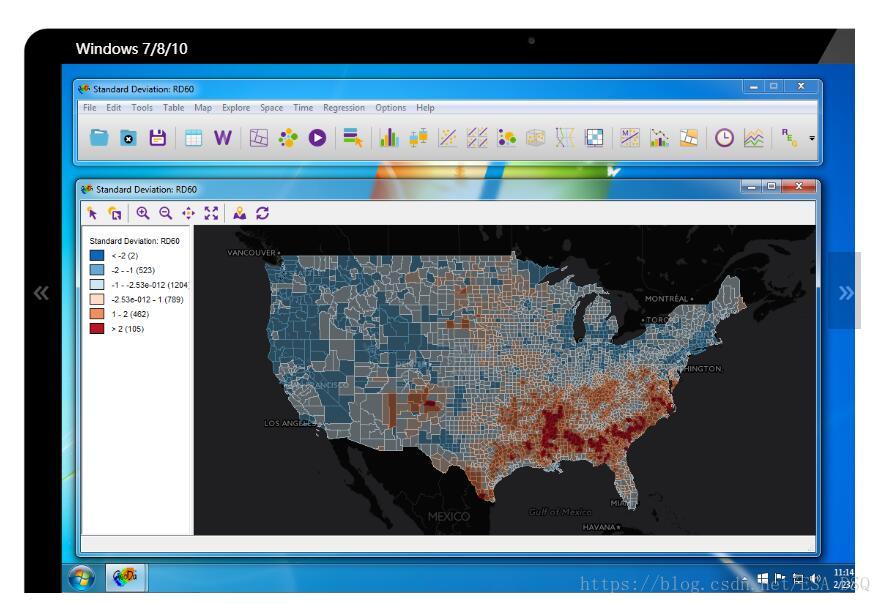The image size is (881, 604).
Task: Open the Regression menu
Action: pos(344,107)
